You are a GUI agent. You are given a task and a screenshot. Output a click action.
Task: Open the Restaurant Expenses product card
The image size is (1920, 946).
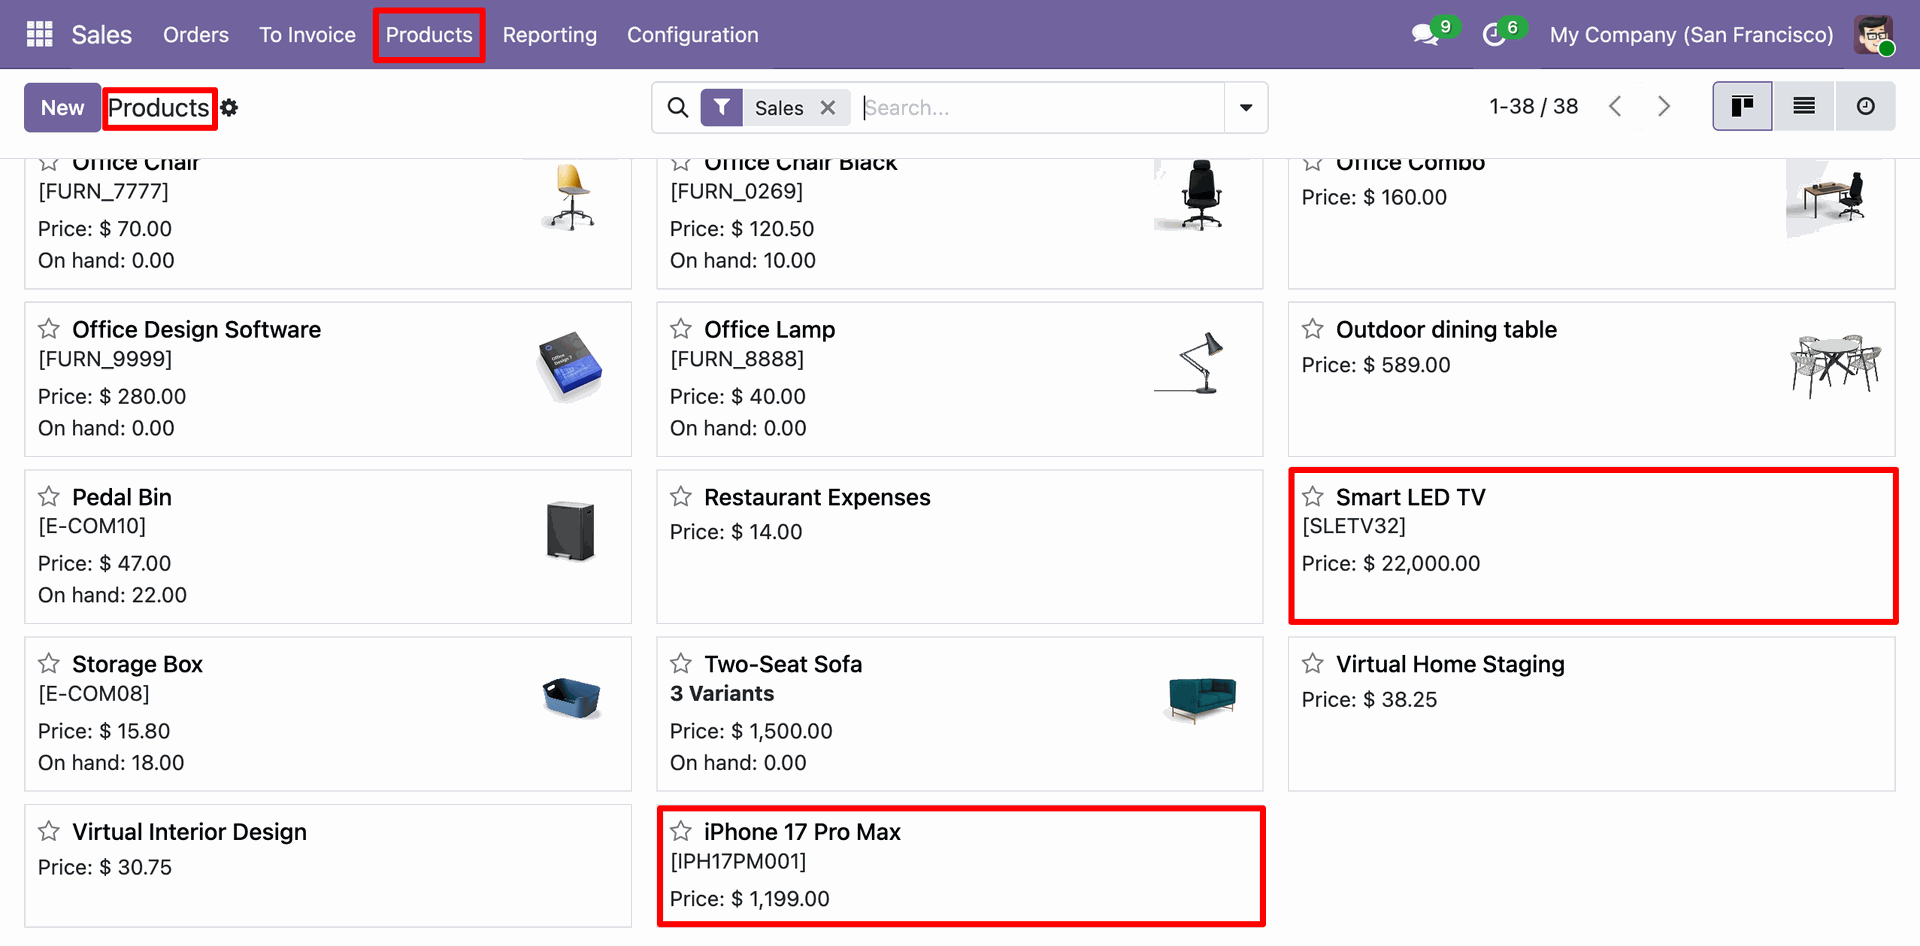[960, 546]
